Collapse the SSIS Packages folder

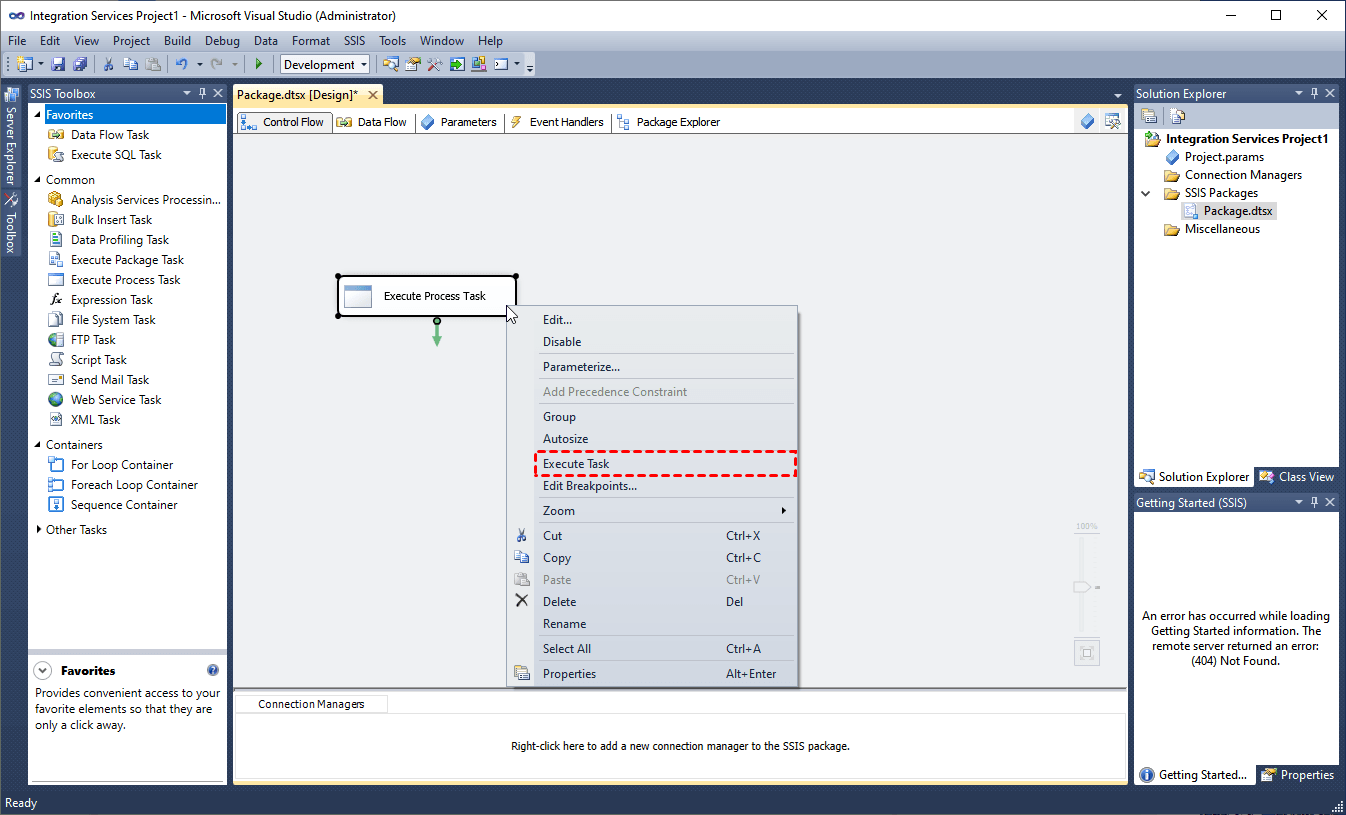1146,193
